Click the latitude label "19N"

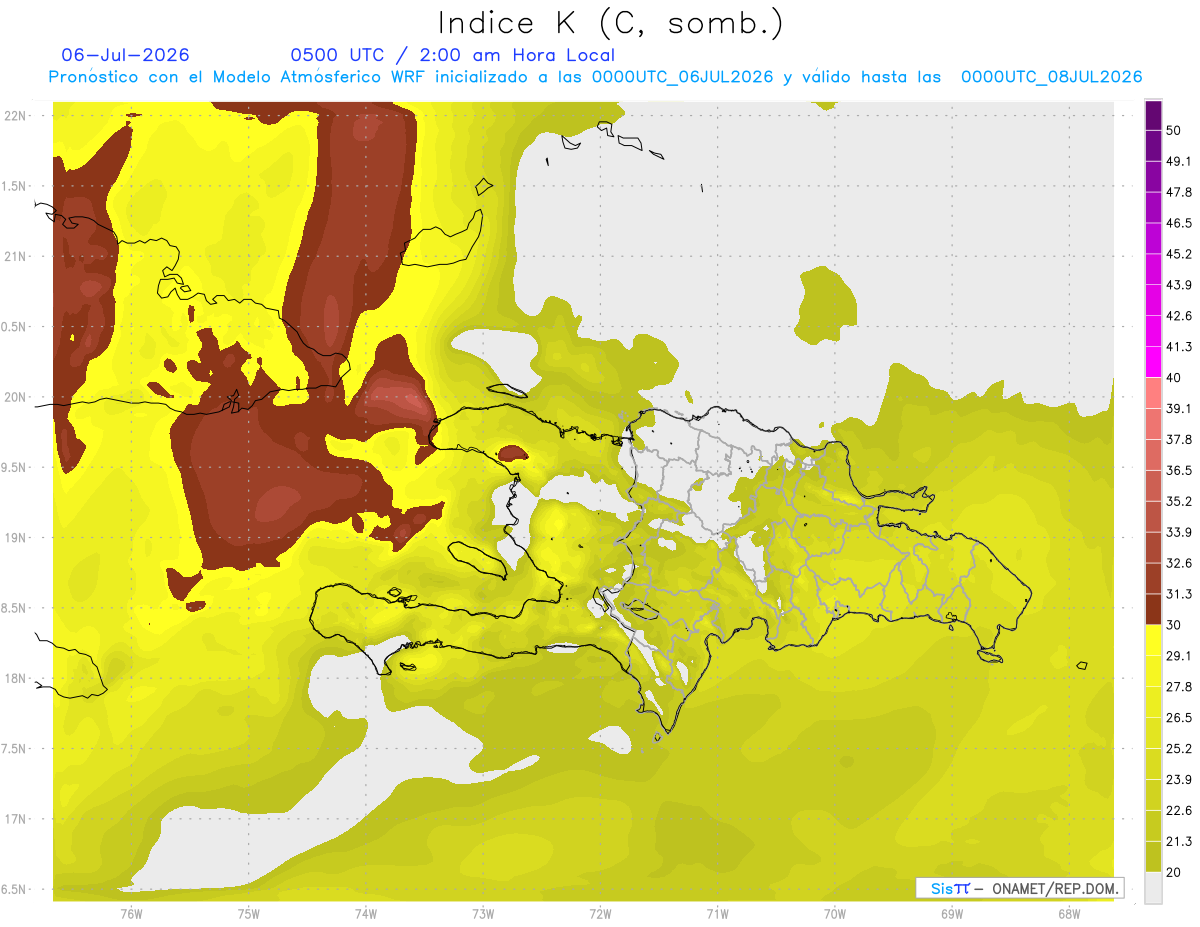17,538
